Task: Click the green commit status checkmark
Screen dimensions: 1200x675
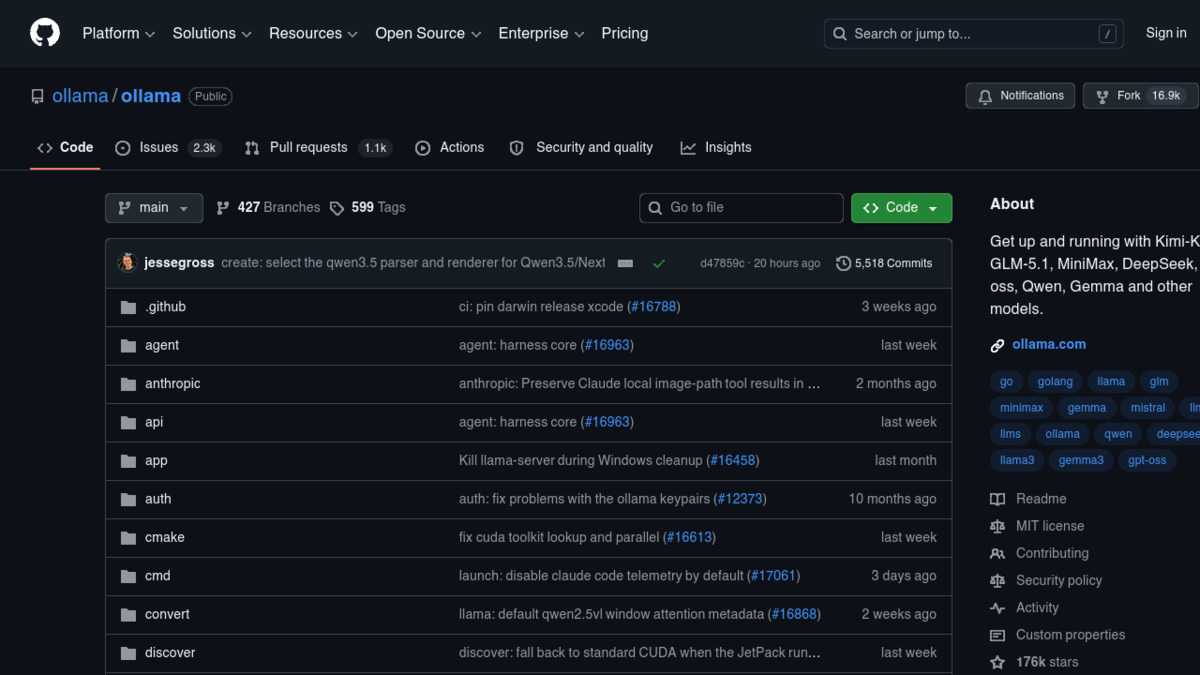Action: click(659, 264)
